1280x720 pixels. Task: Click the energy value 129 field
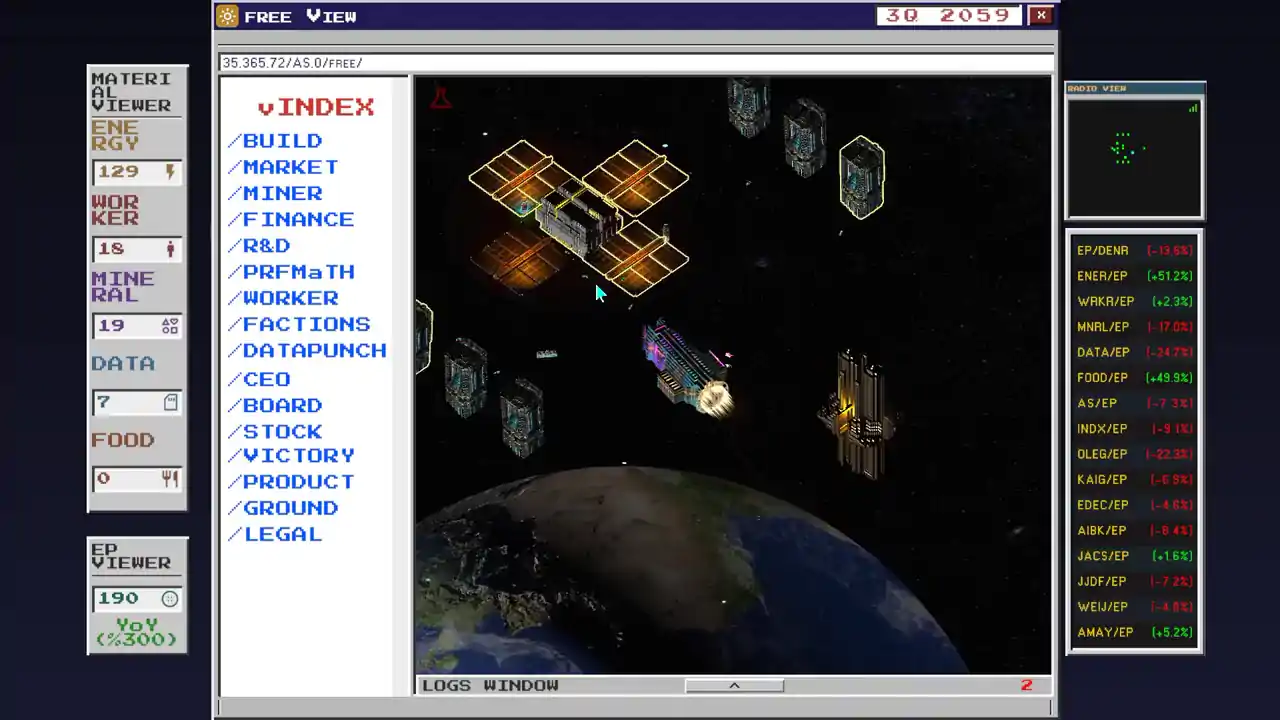pyautogui.click(x=137, y=172)
